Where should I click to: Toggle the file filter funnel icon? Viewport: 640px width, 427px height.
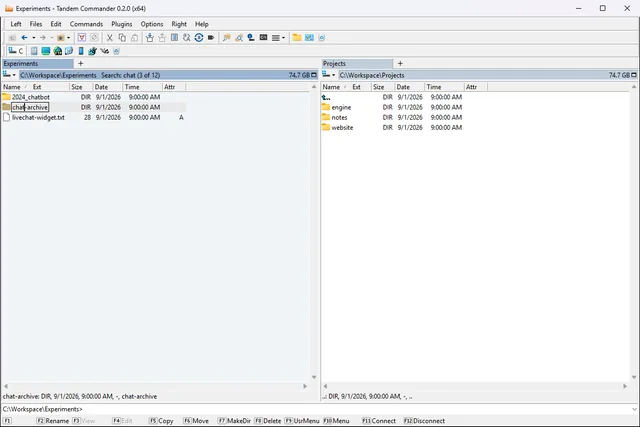point(82,38)
